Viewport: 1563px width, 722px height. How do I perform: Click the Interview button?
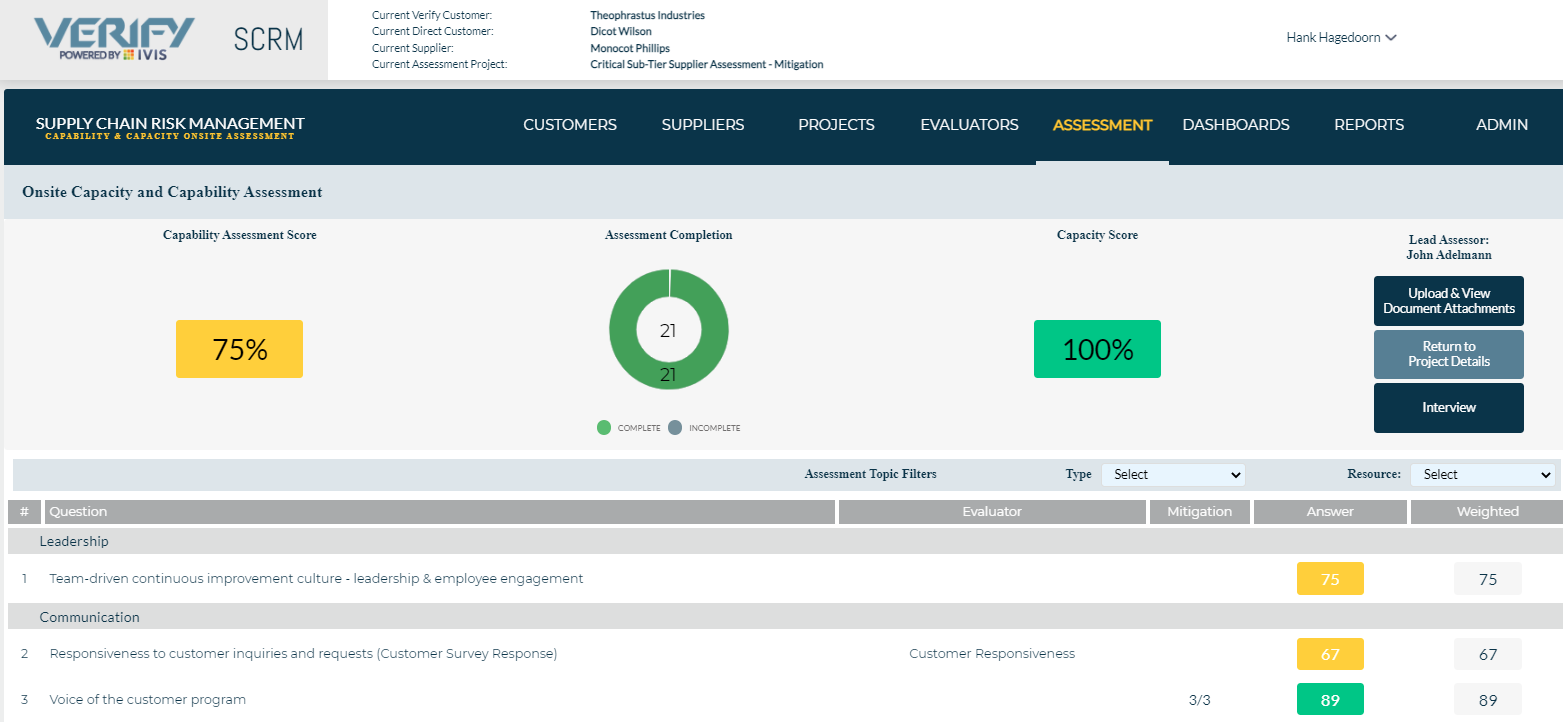tap(1448, 407)
